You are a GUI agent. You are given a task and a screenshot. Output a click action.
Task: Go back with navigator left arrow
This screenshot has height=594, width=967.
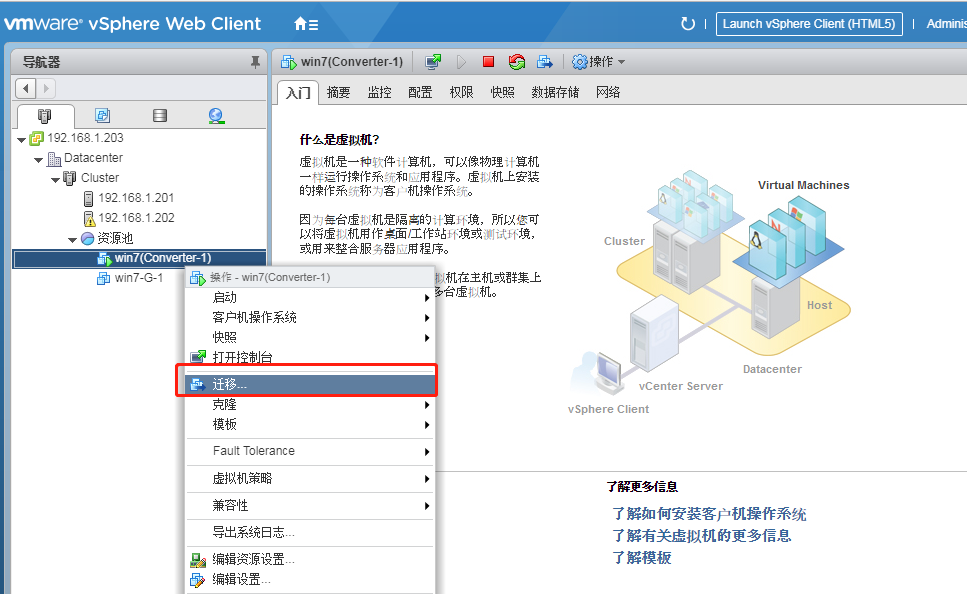[25, 88]
